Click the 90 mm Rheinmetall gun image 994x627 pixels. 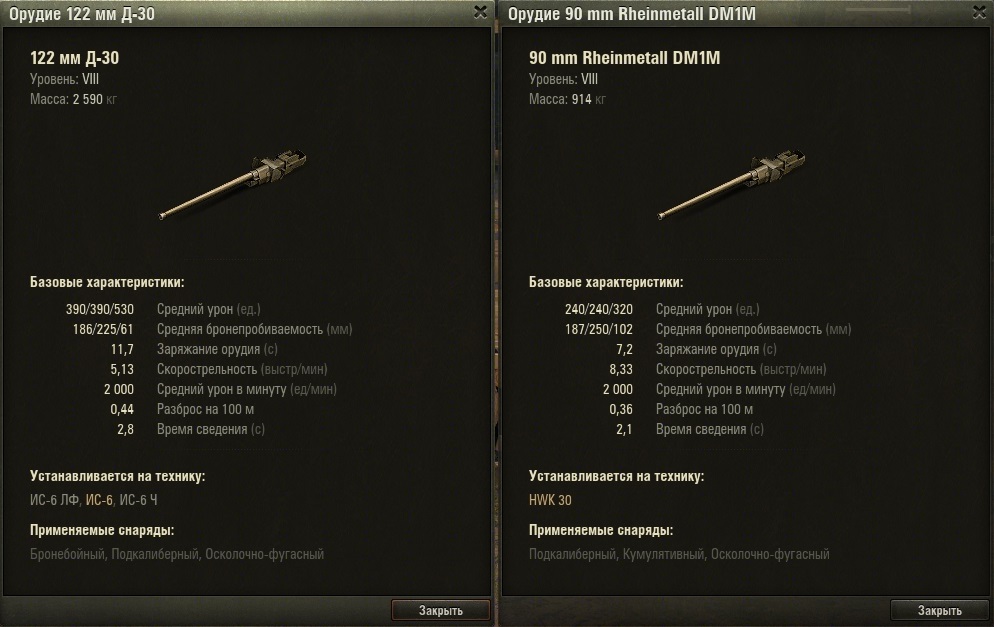click(x=731, y=184)
